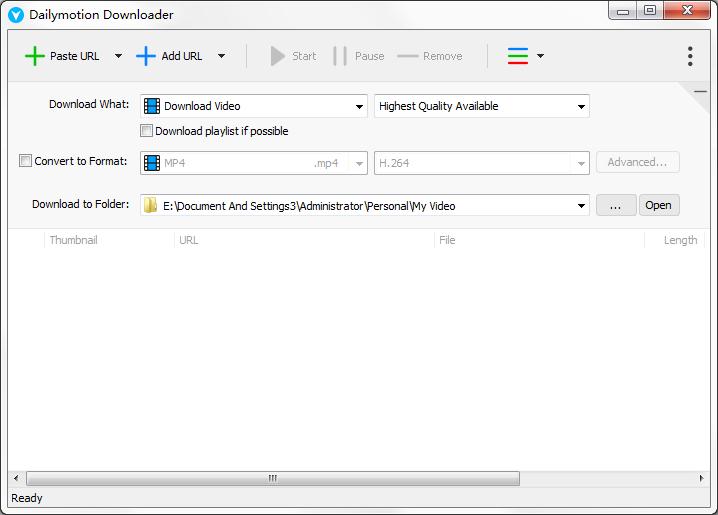Click the blue plus Add URL icon
718x515 pixels.
click(x=146, y=56)
